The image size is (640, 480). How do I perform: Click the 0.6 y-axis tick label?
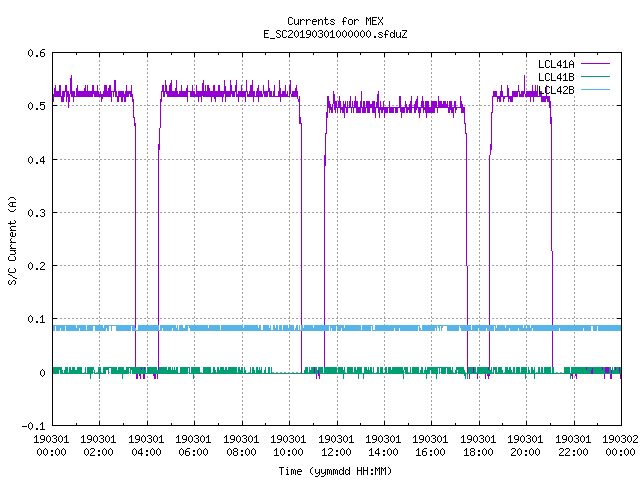tap(36, 53)
